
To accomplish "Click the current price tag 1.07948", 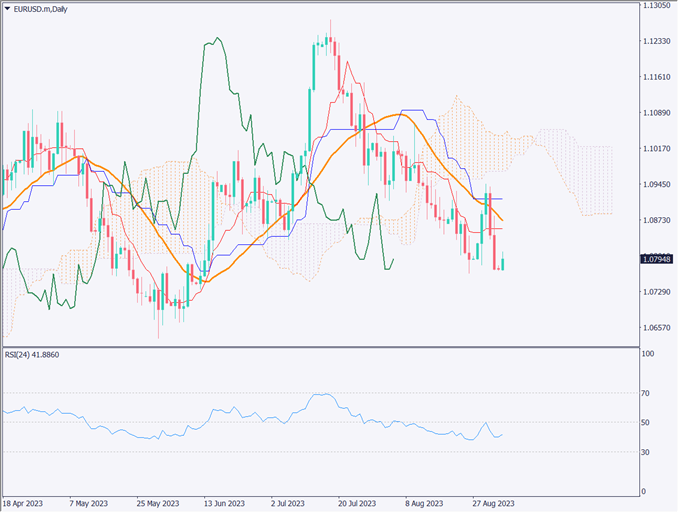I will coord(656,260).
